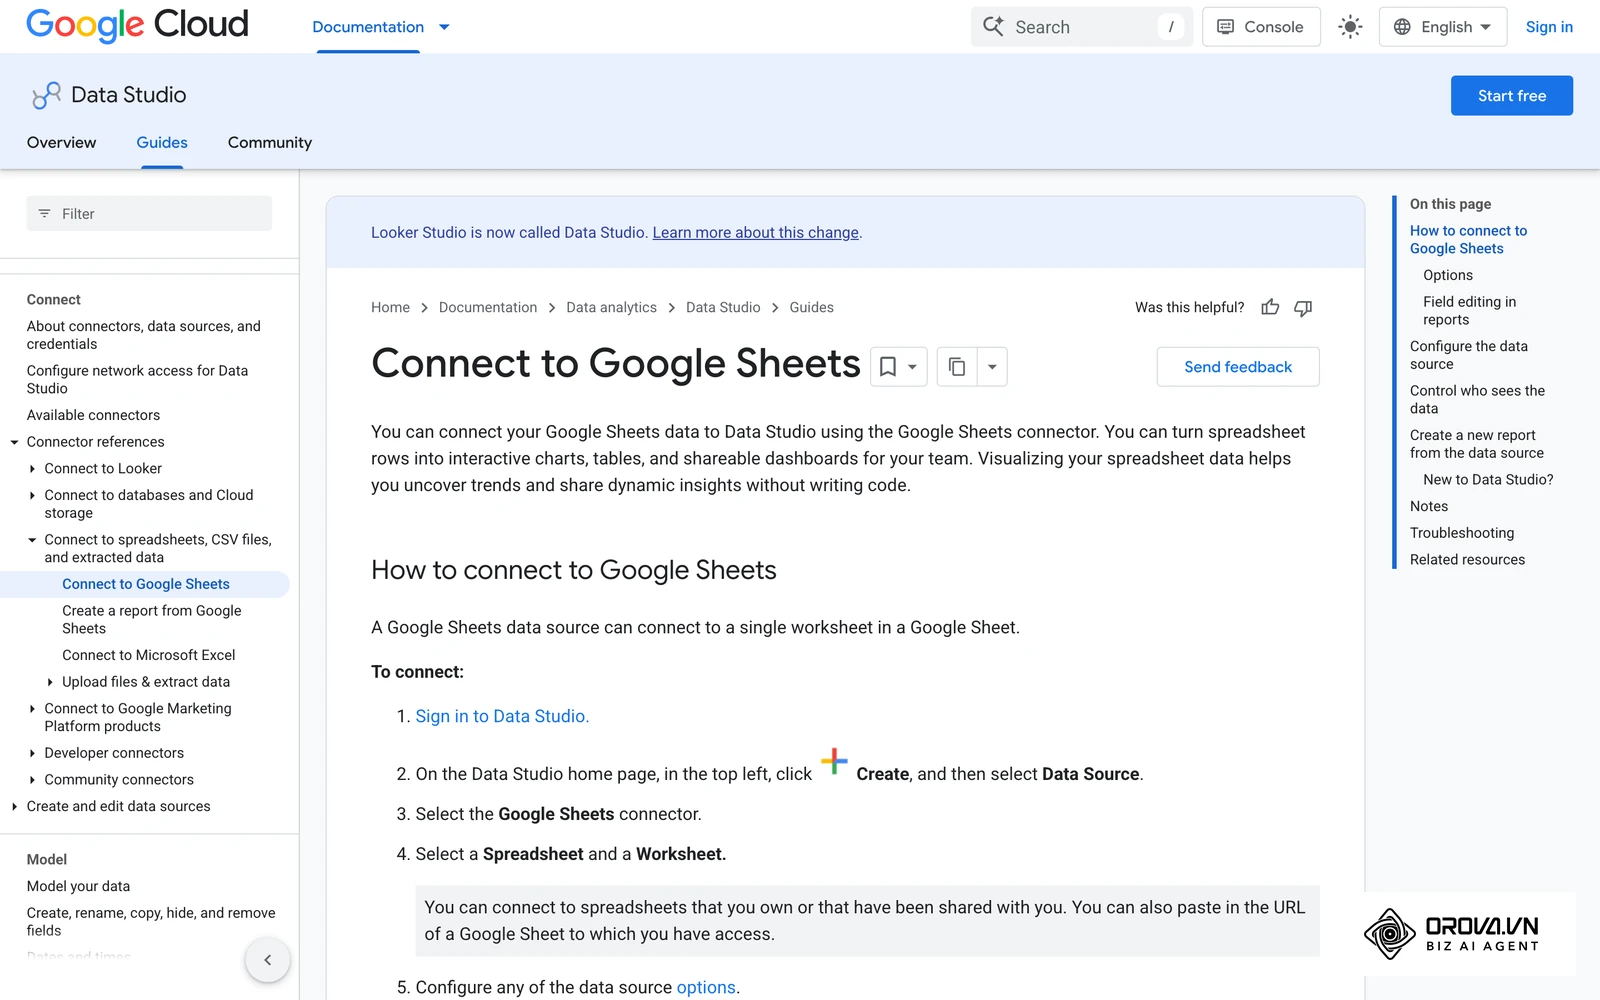
Task: Expand the Connect to Looker tree item
Action: tap(32, 469)
